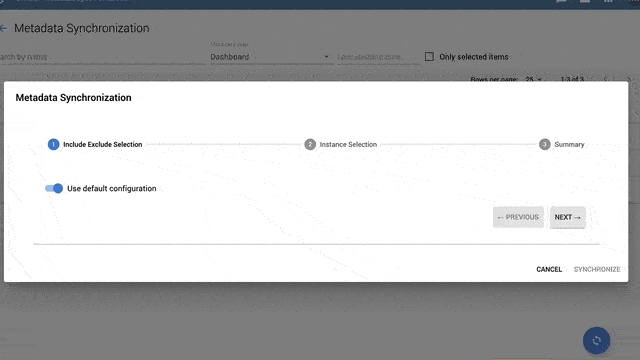This screenshot has height=360, width=640.
Task: Click CANCEL in the dialog
Action: click(x=549, y=269)
